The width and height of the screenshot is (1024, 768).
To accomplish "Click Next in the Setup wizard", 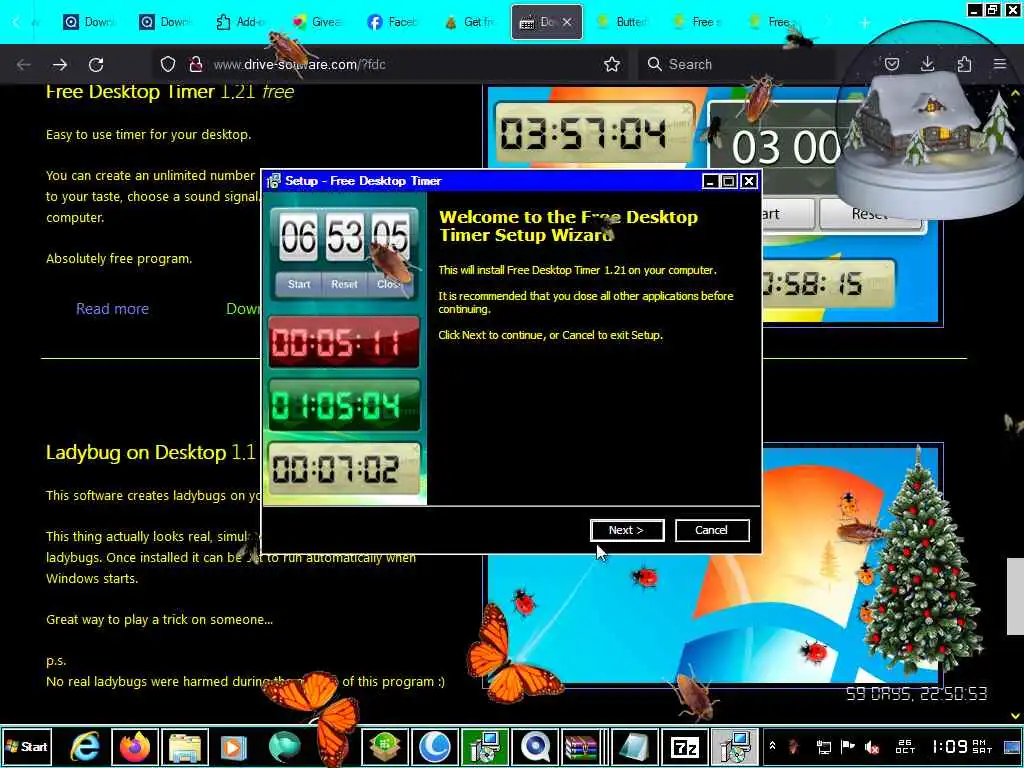I will click(x=627, y=530).
